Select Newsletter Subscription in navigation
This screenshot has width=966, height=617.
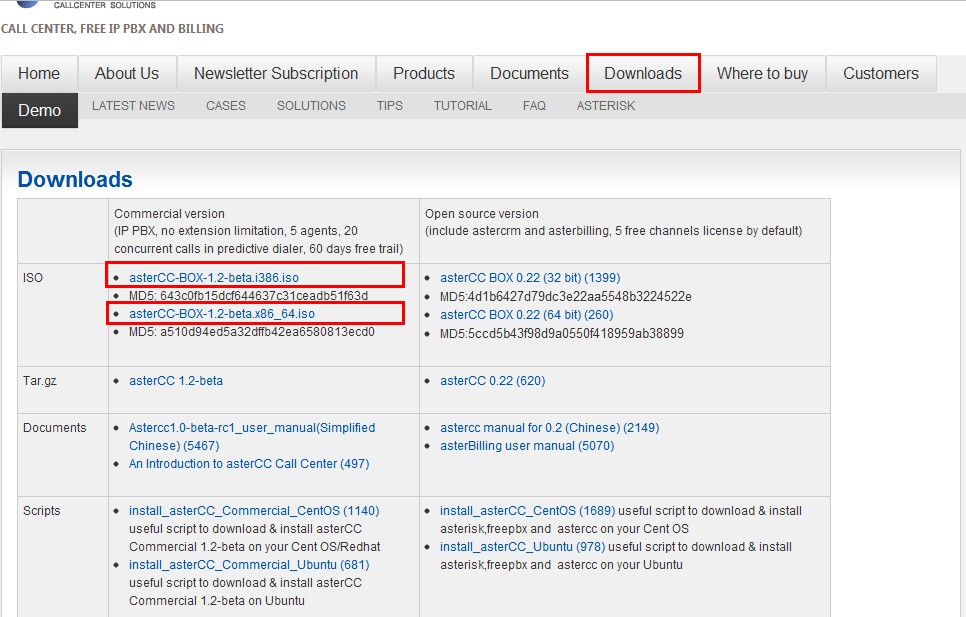276,74
